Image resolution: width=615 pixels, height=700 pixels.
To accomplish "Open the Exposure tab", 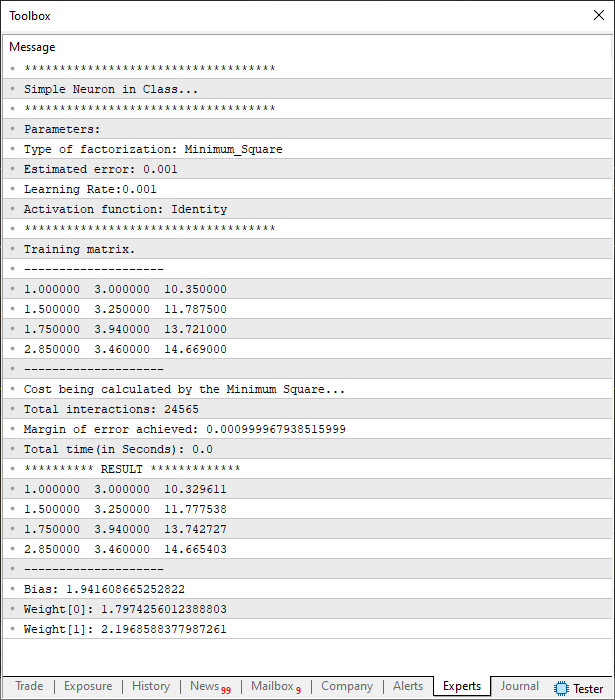I will tap(88, 686).
